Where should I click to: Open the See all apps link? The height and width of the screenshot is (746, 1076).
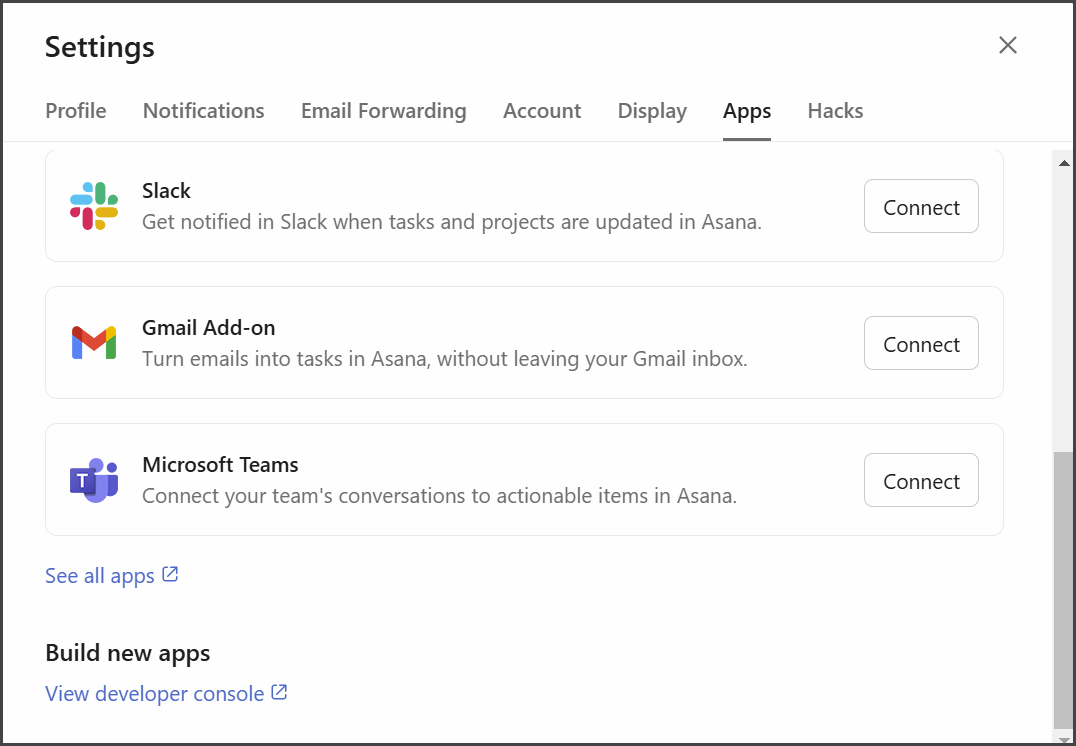[x=100, y=576]
